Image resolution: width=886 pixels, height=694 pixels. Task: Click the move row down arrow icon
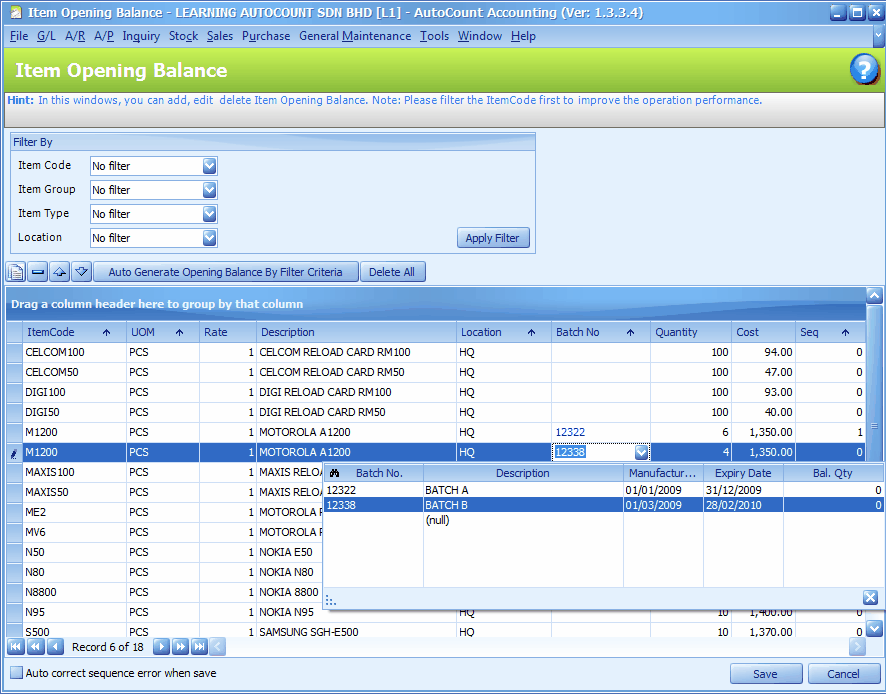click(81, 272)
